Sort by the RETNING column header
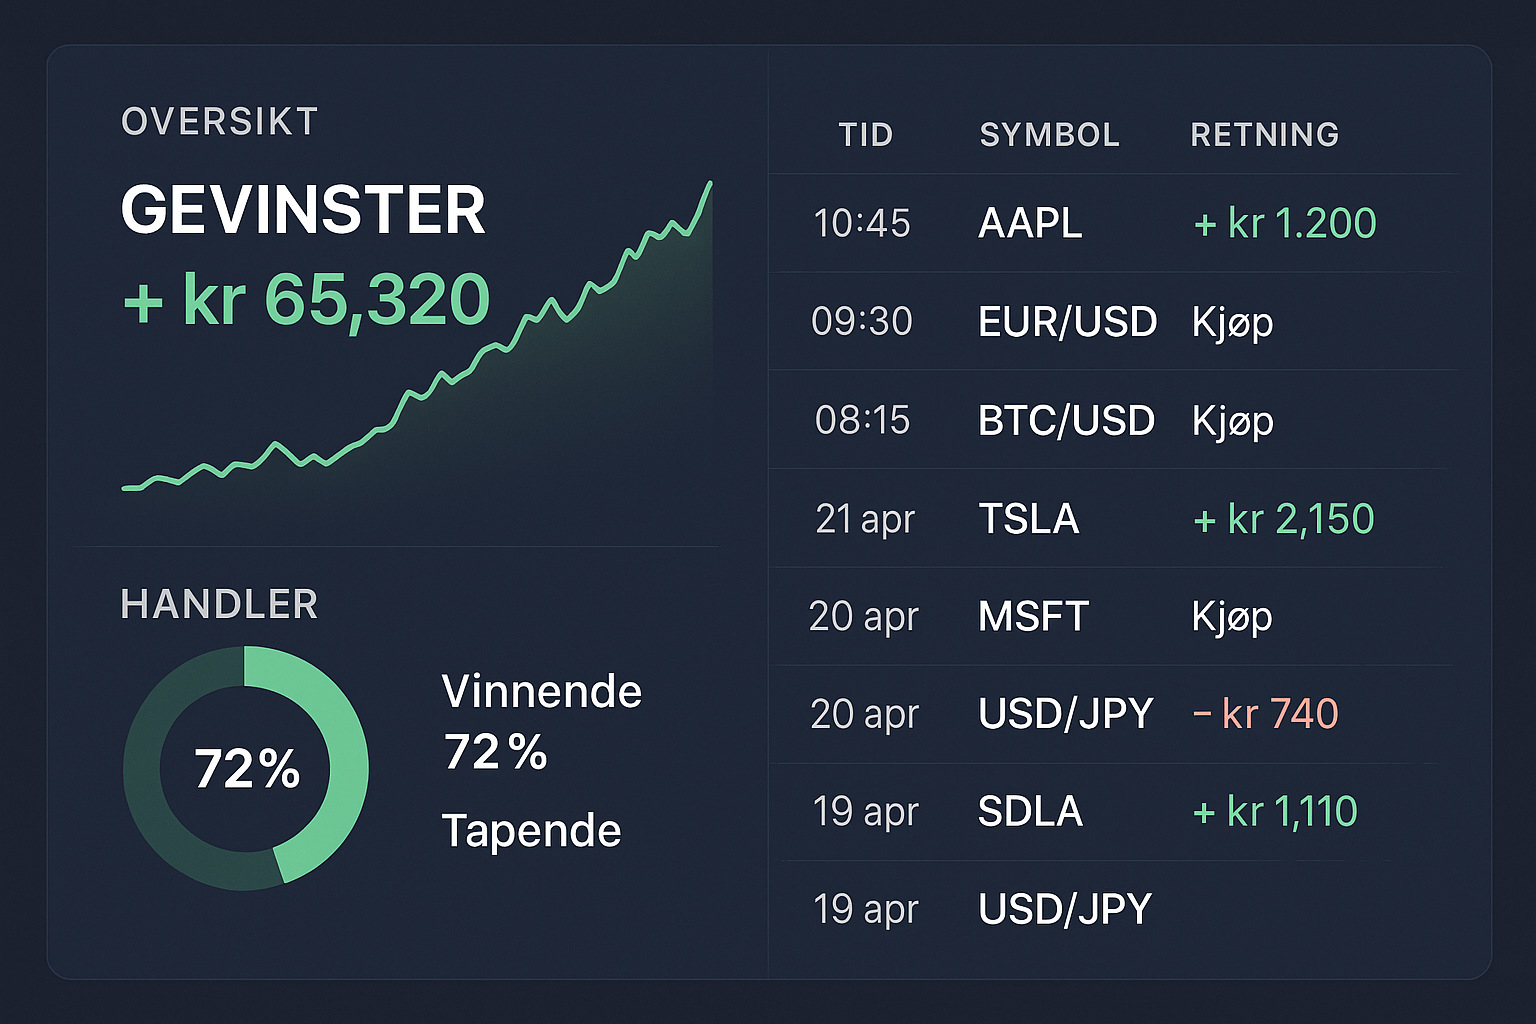The image size is (1536, 1024). [x=1264, y=135]
